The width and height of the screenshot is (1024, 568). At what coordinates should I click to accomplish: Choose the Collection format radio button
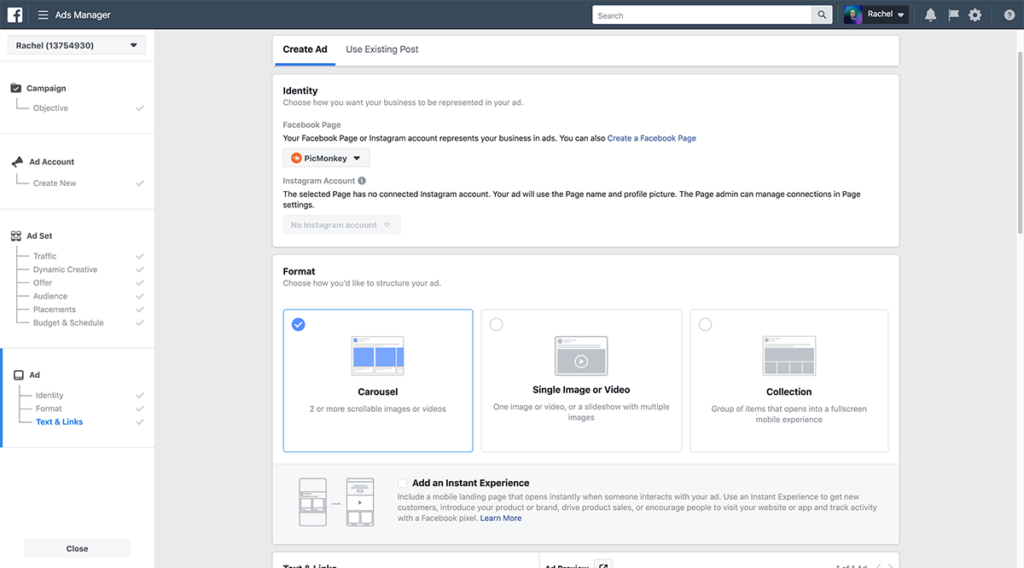coord(706,325)
